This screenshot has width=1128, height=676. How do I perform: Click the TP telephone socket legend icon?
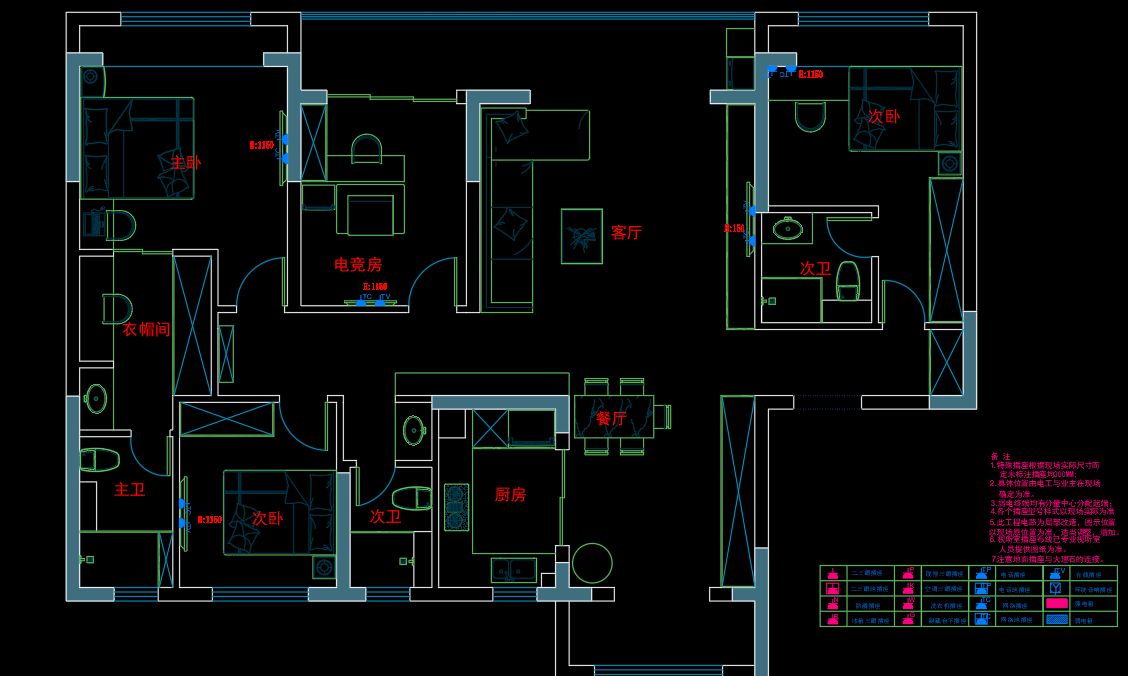coord(984,574)
